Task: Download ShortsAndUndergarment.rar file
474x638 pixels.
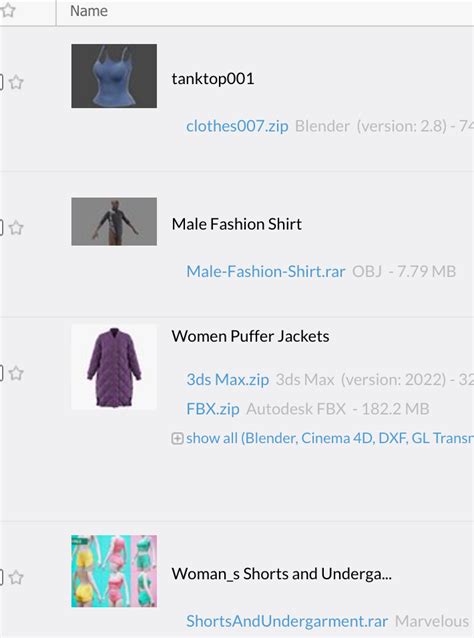Action: coord(287,621)
